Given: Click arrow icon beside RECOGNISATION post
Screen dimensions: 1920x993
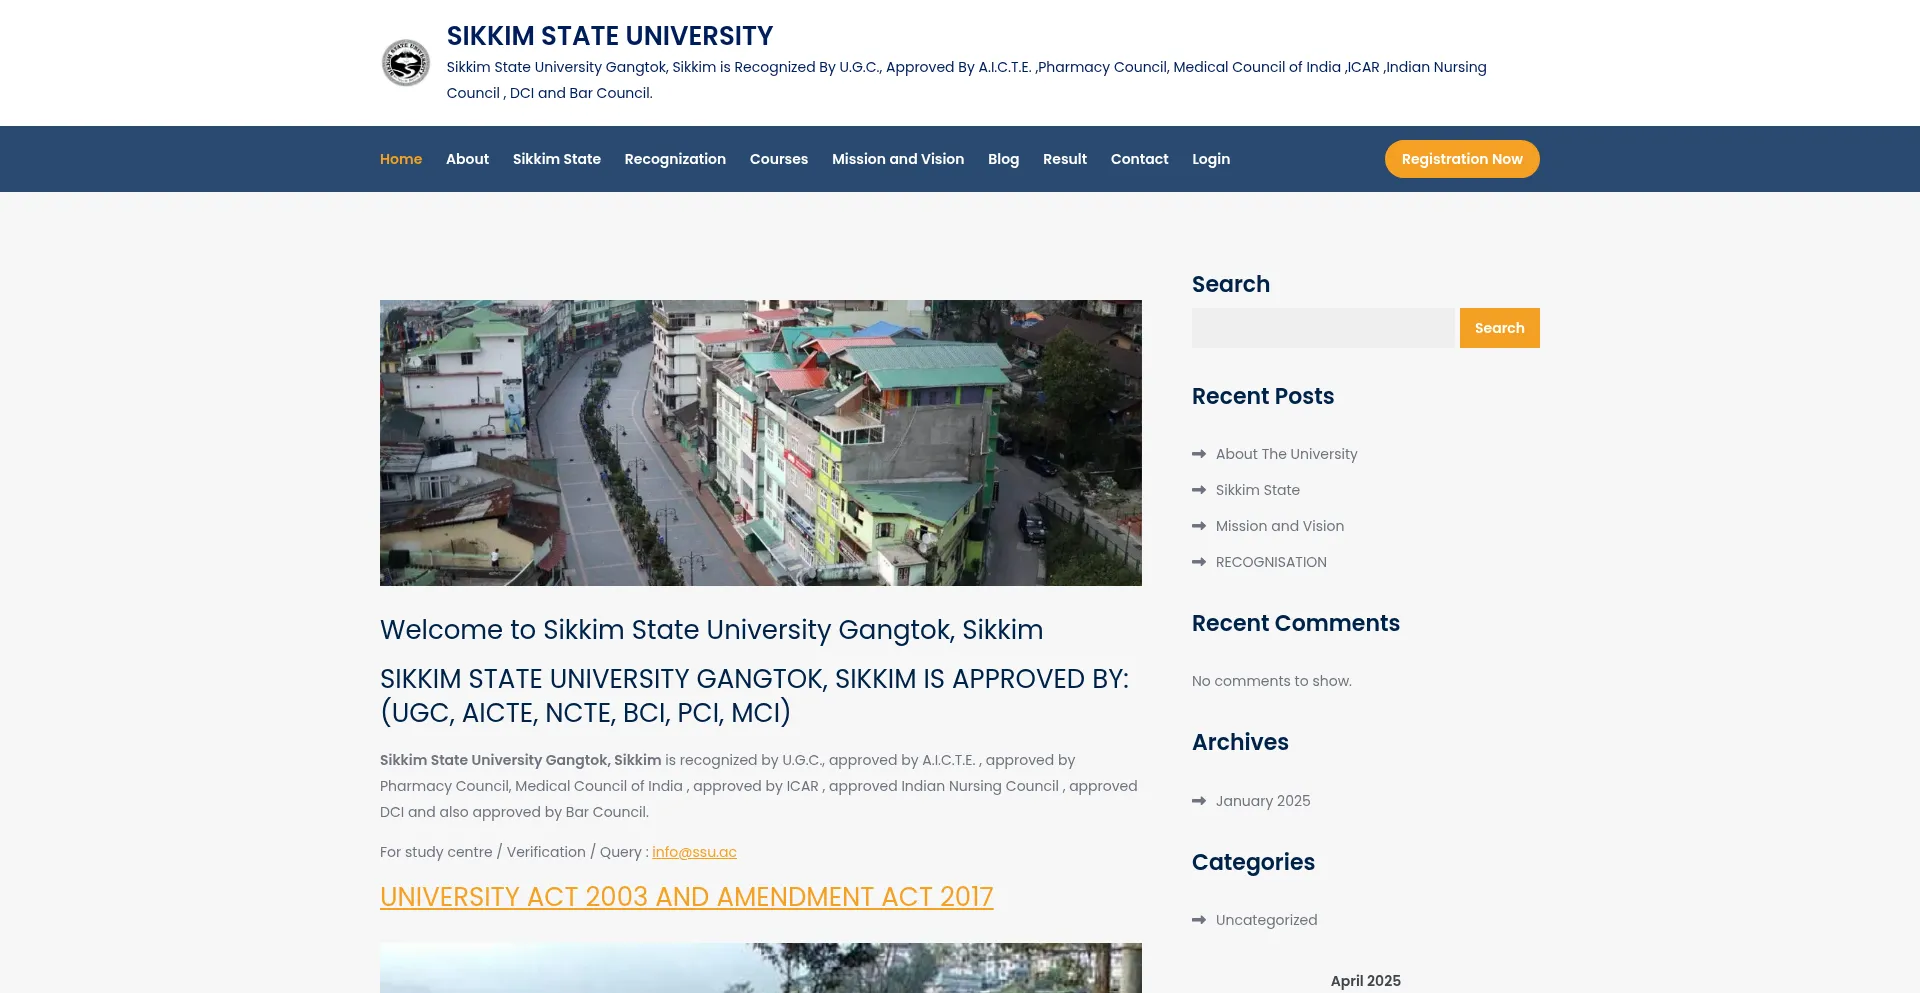Looking at the screenshot, I should coord(1199,562).
